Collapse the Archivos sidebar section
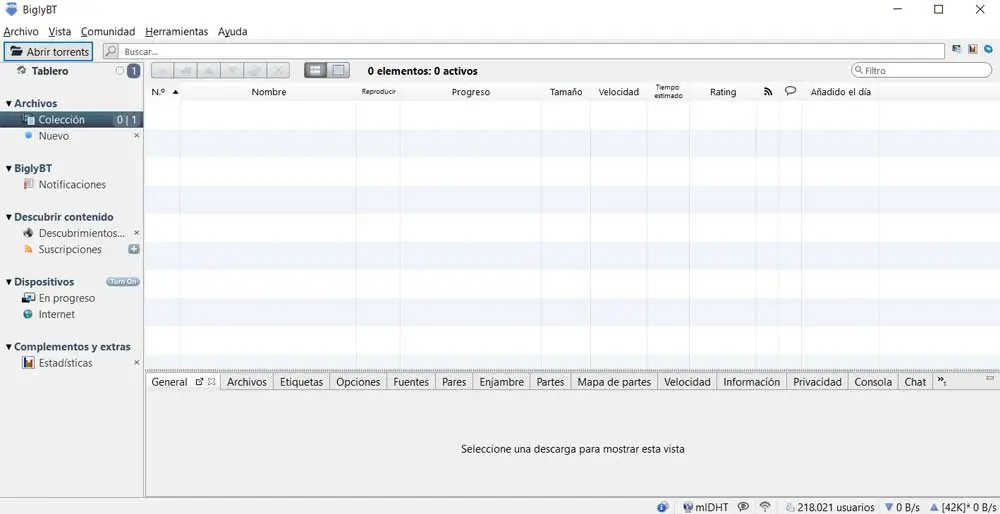Screen dimensions: 1000x514 point(9,103)
